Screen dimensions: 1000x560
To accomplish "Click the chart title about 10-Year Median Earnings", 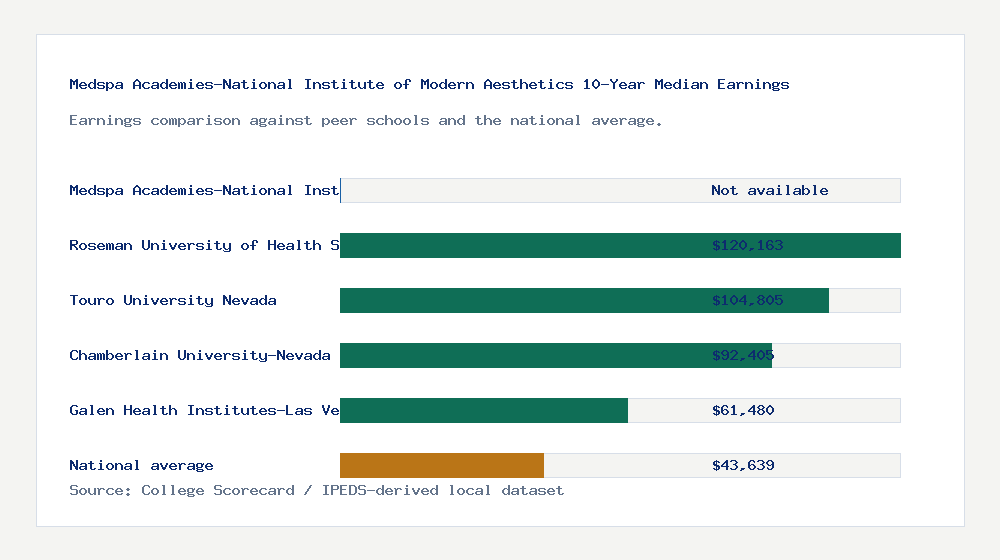I will (429, 84).
